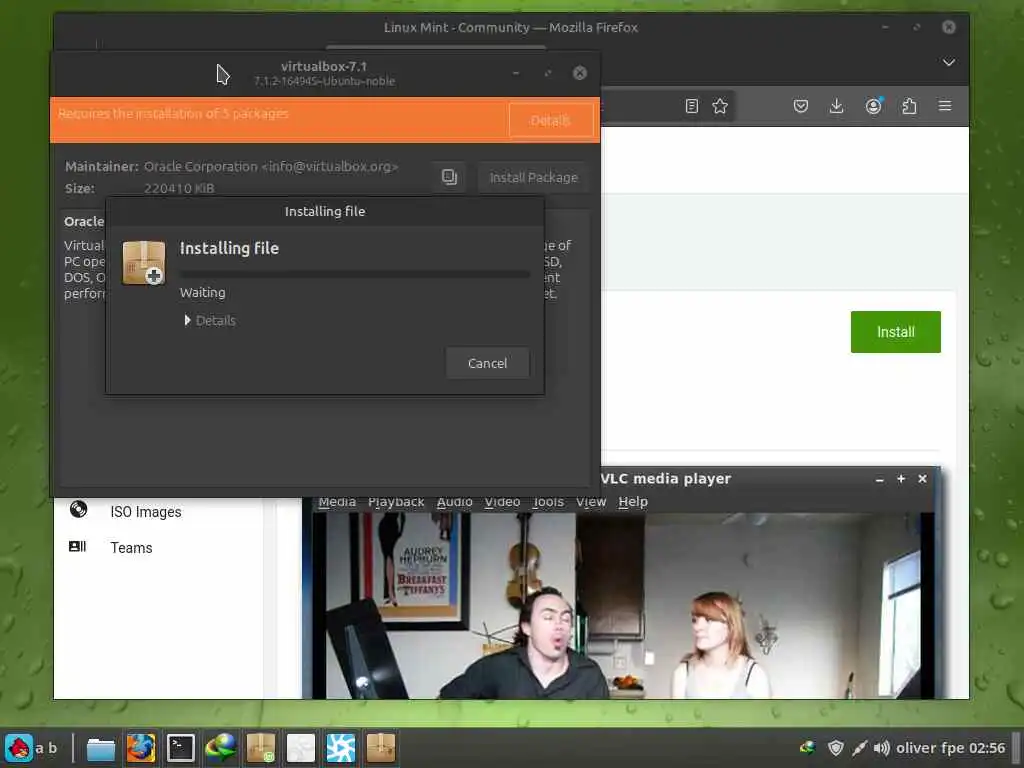Open Firefox extensions puzzle icon

pyautogui.click(x=909, y=106)
